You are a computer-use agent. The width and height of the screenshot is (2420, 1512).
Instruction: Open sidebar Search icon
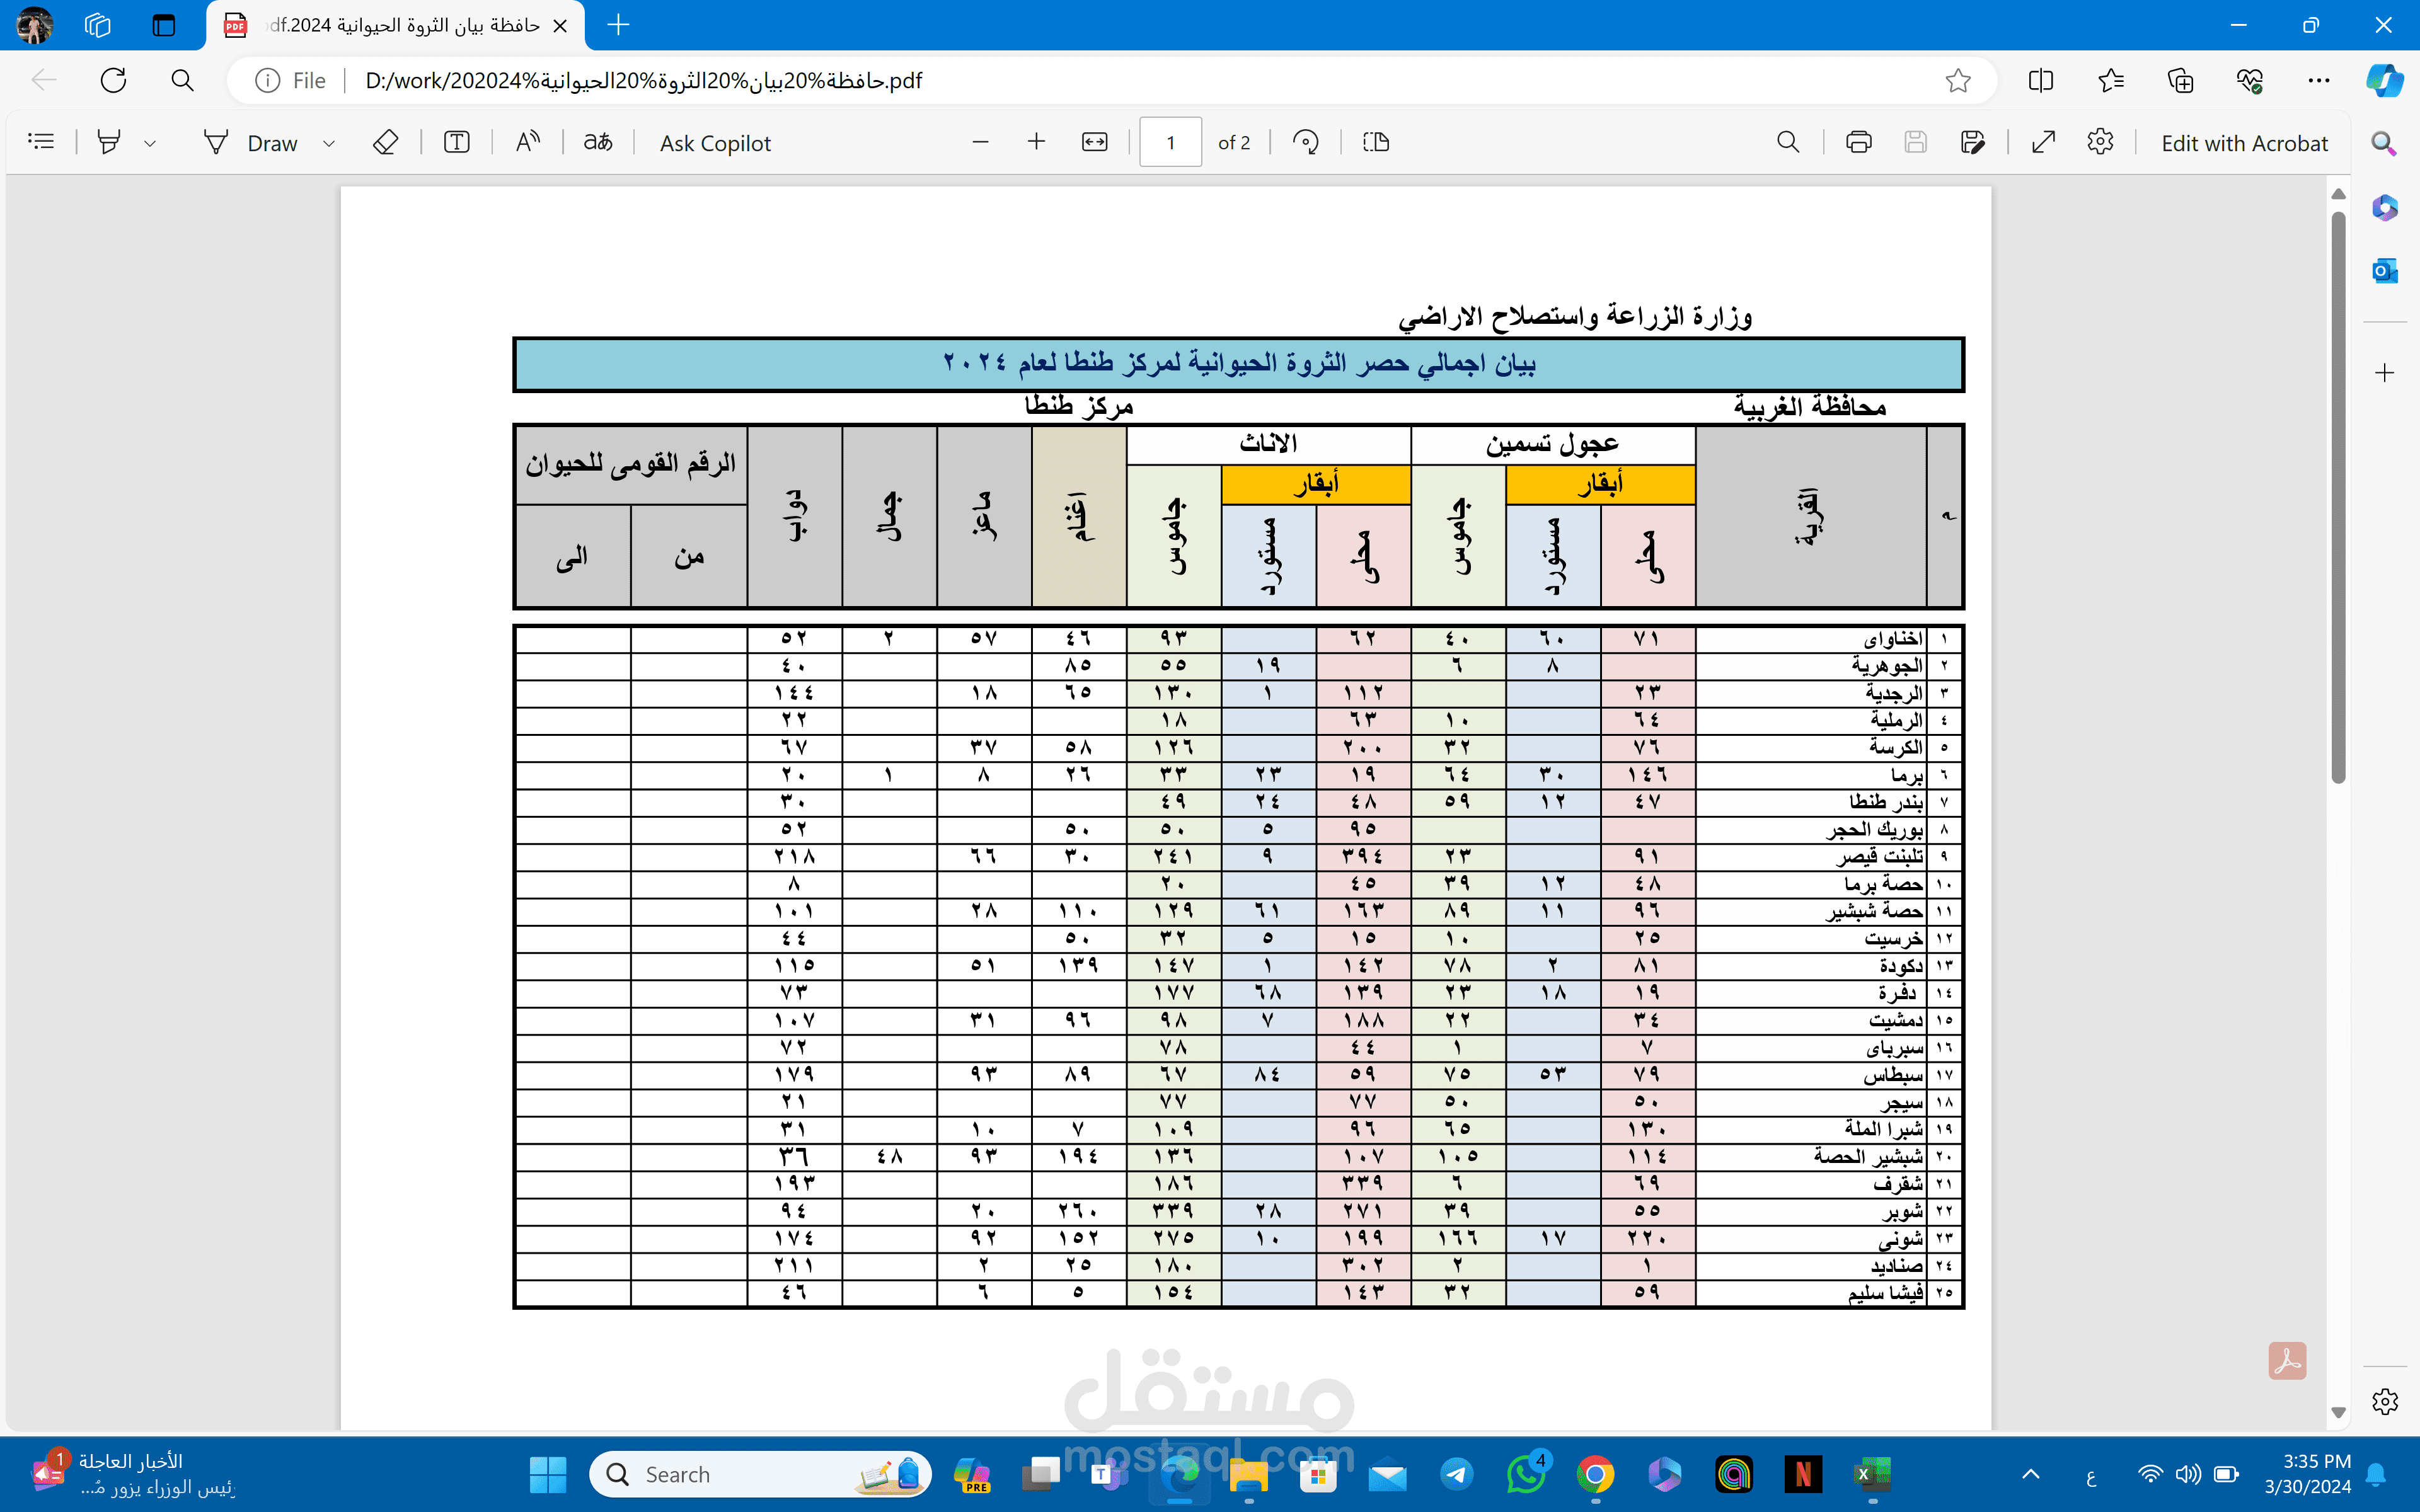2384,143
